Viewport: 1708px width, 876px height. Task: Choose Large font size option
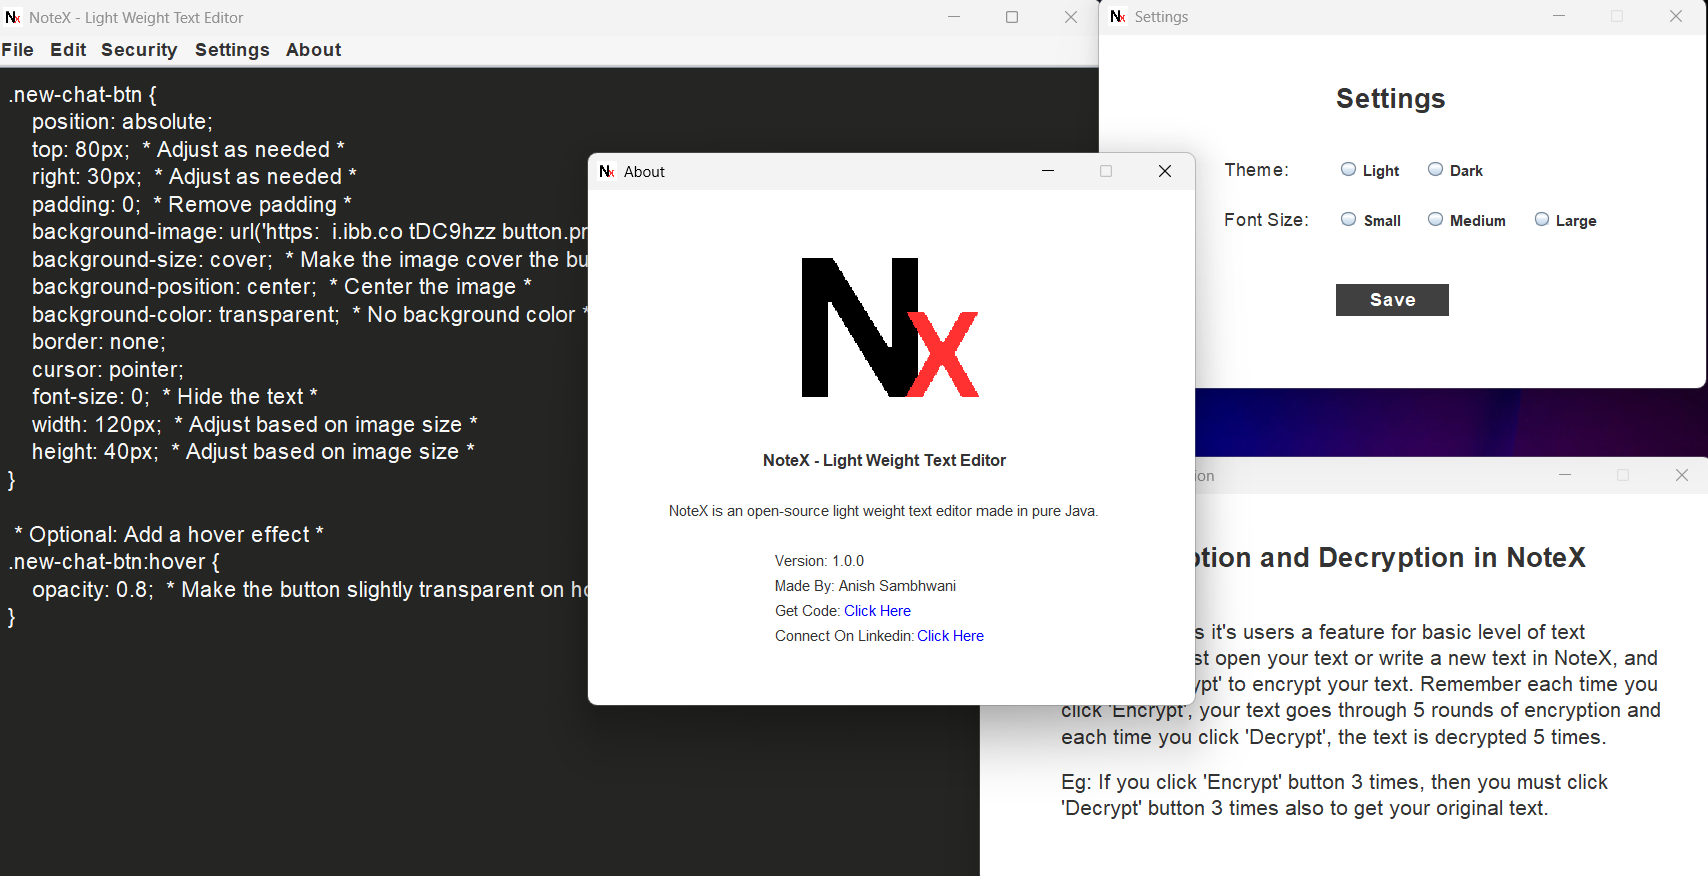click(x=1542, y=220)
